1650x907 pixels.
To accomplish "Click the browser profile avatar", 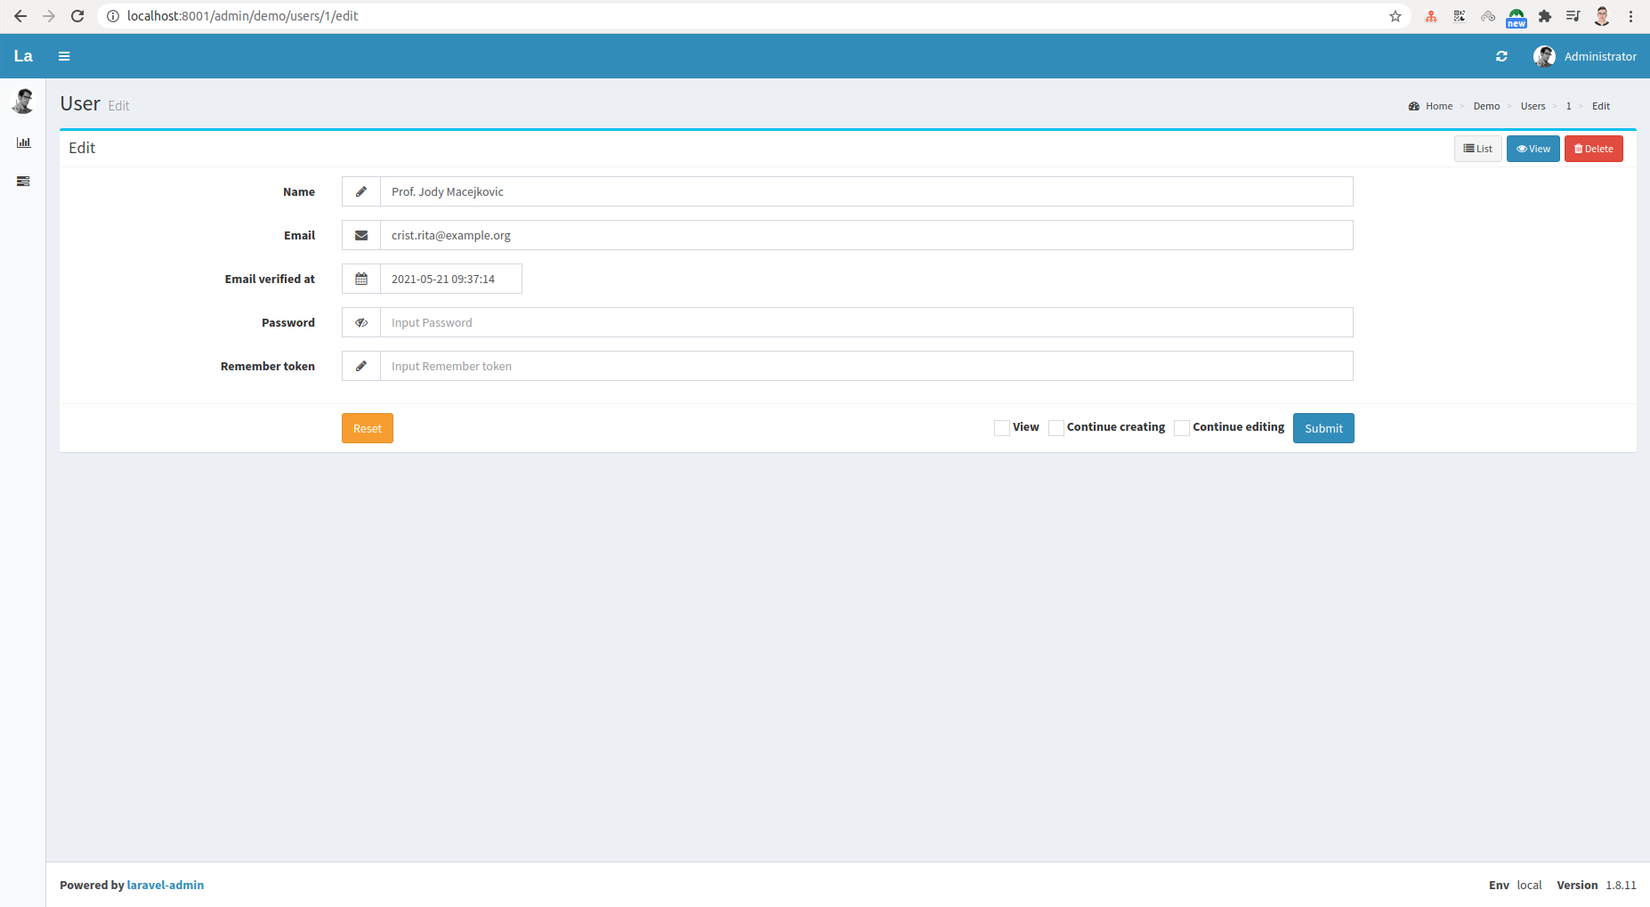I will click(x=1602, y=16).
